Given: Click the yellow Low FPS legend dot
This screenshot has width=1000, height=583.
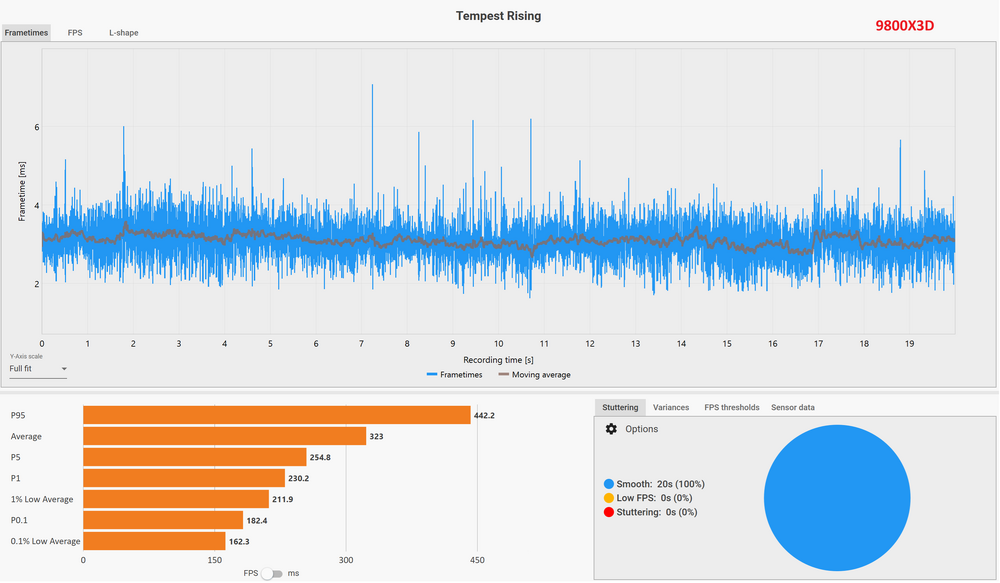Looking at the screenshot, I should click(x=609, y=498).
